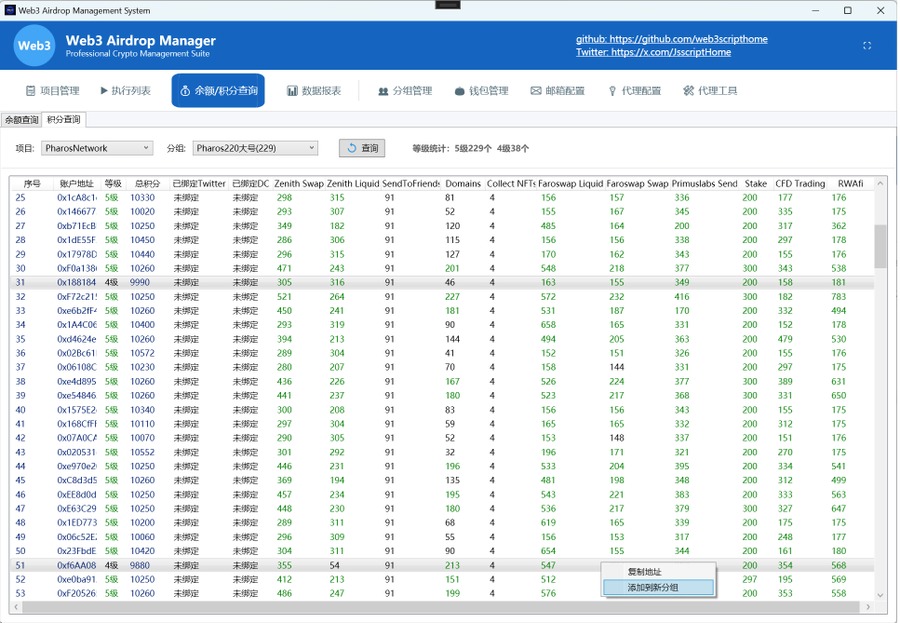
Task: Open 邮箱配置 mail configuration tab
Action: pos(557,91)
